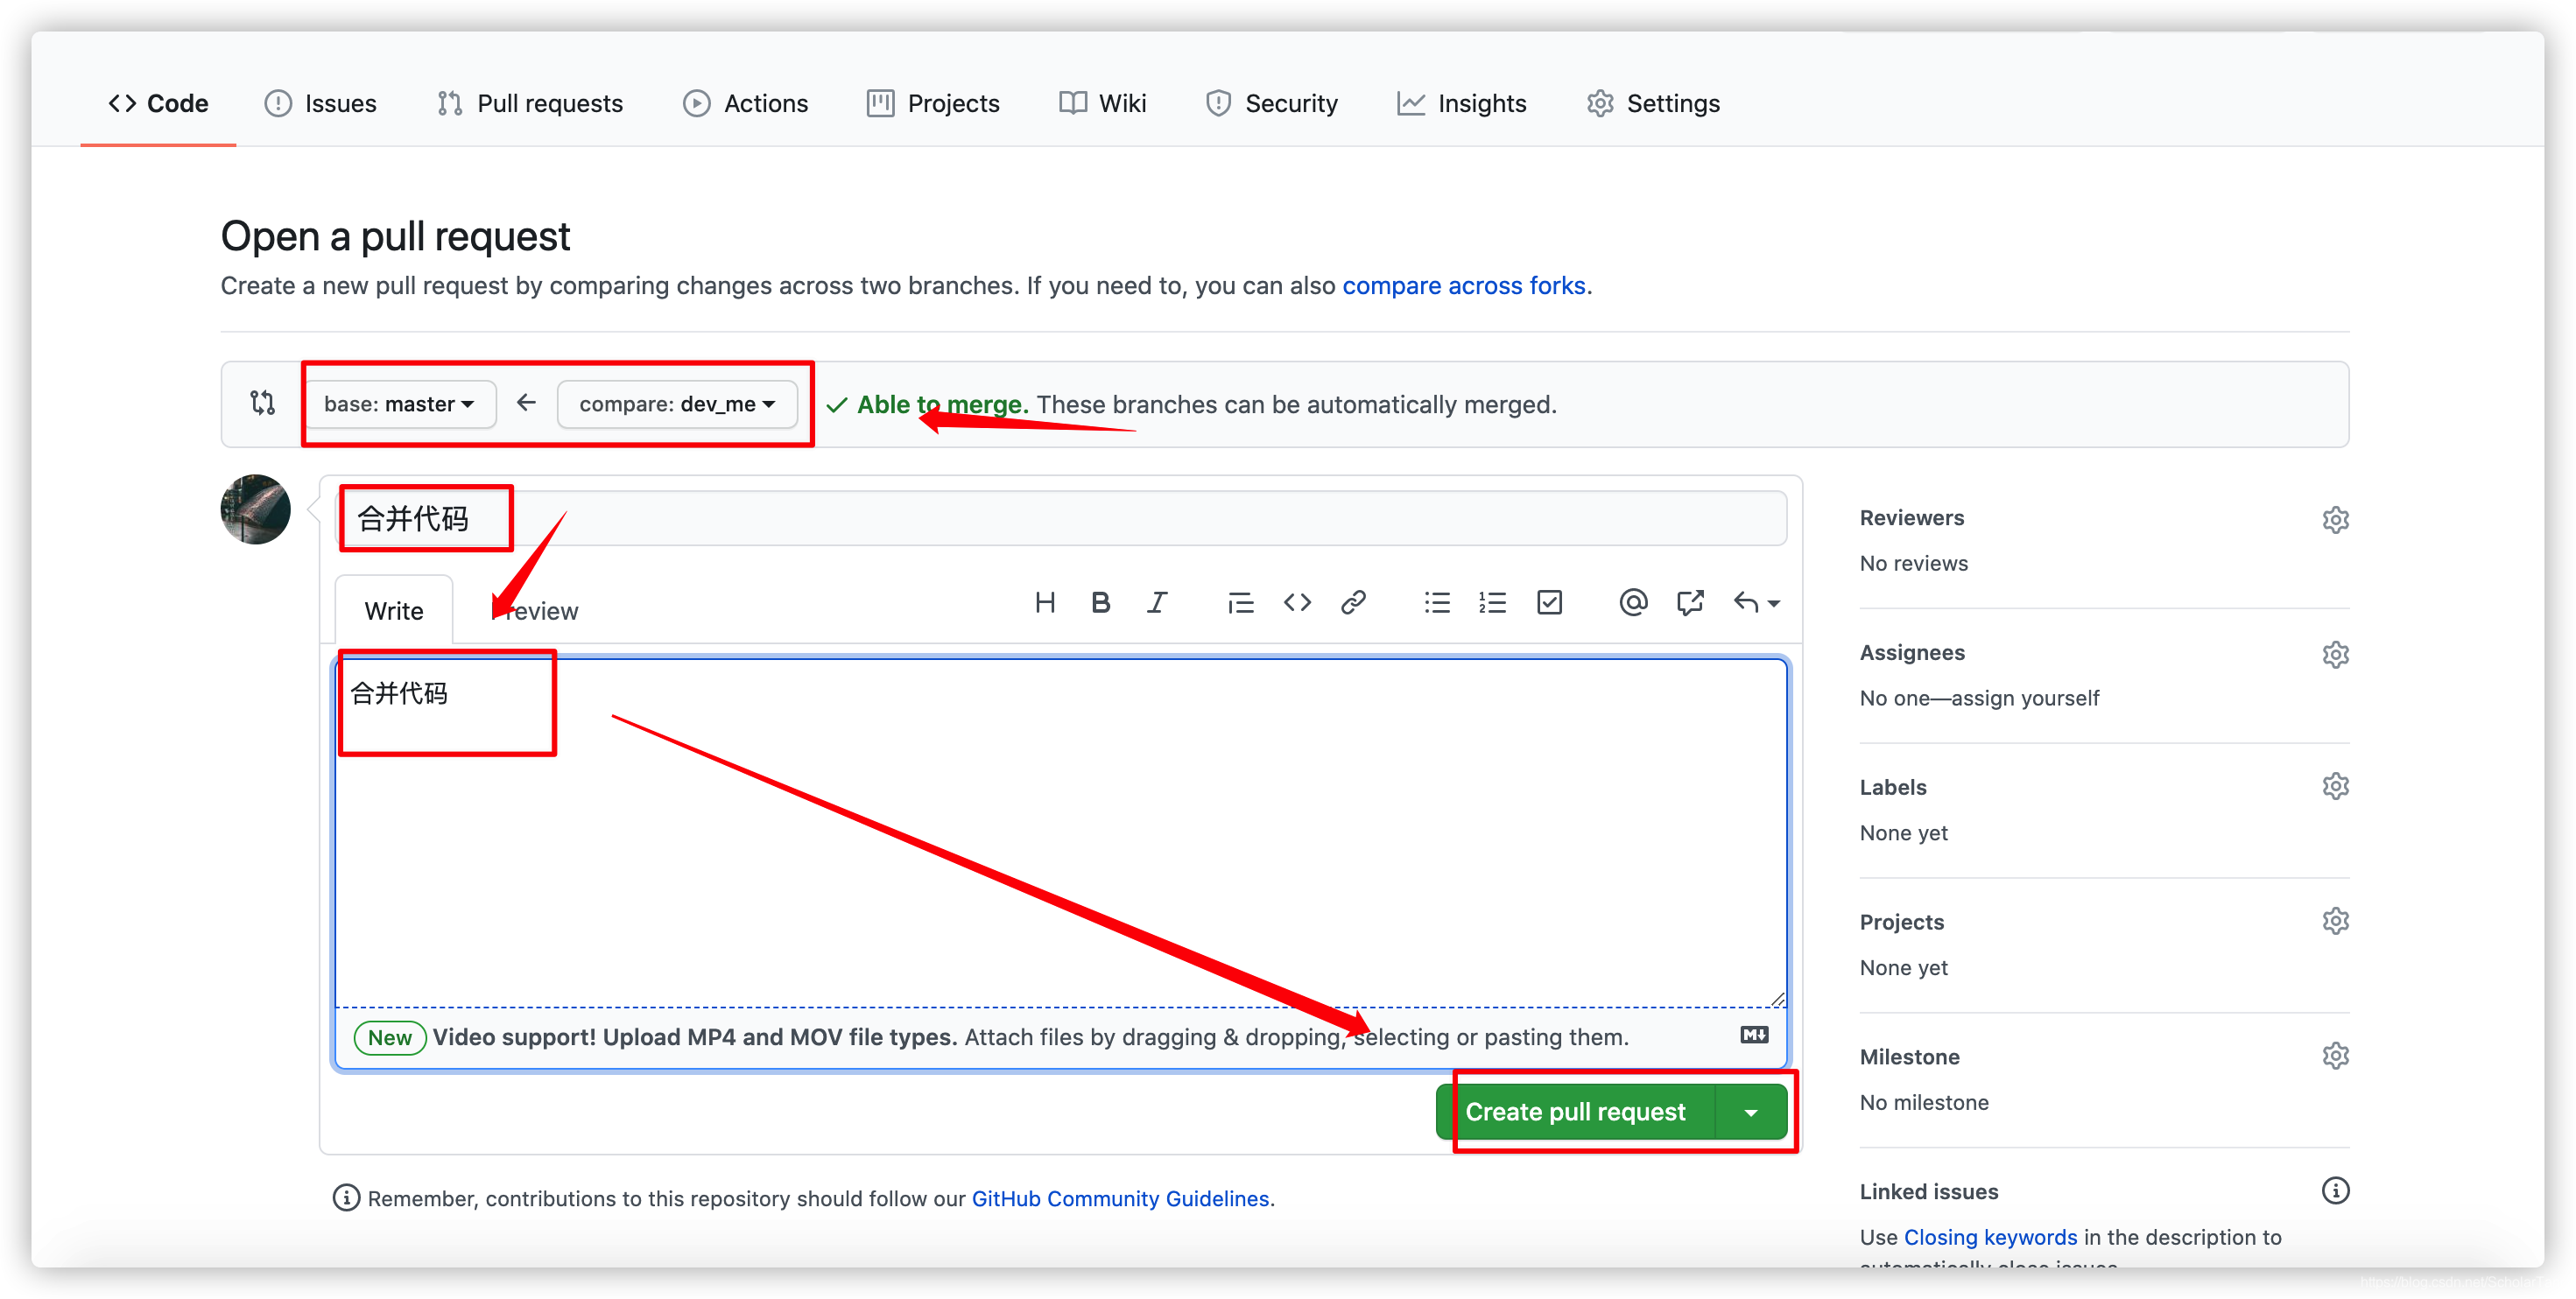Open the Closing keywords link
Viewport: 2576px width, 1299px height.
(x=1990, y=1237)
